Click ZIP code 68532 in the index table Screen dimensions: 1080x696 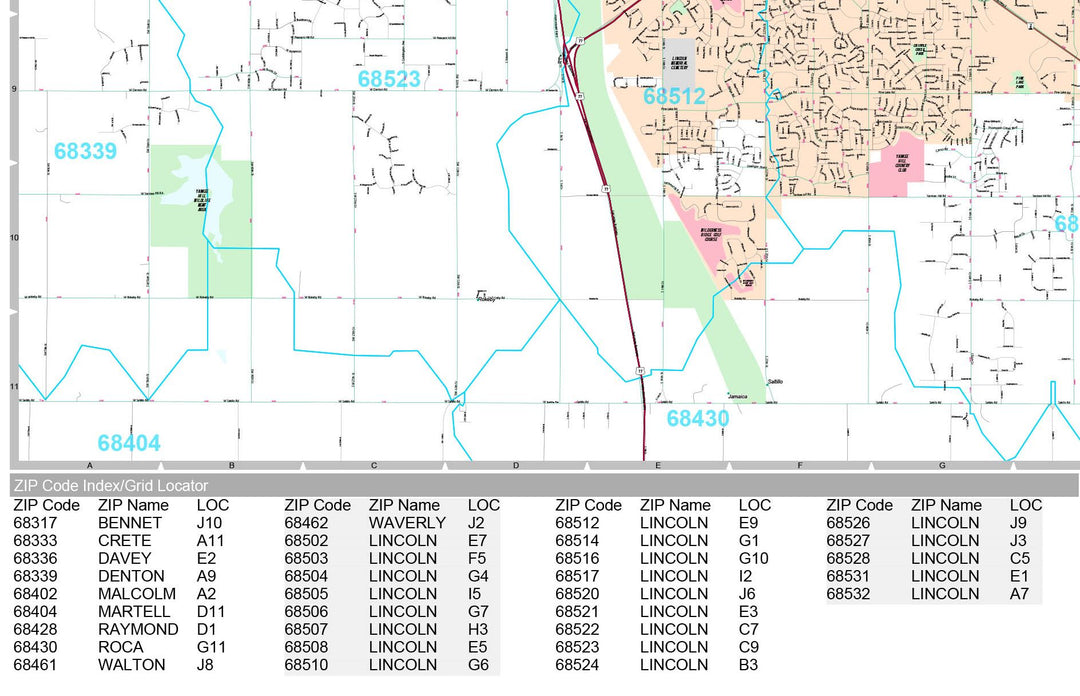[x=859, y=594]
